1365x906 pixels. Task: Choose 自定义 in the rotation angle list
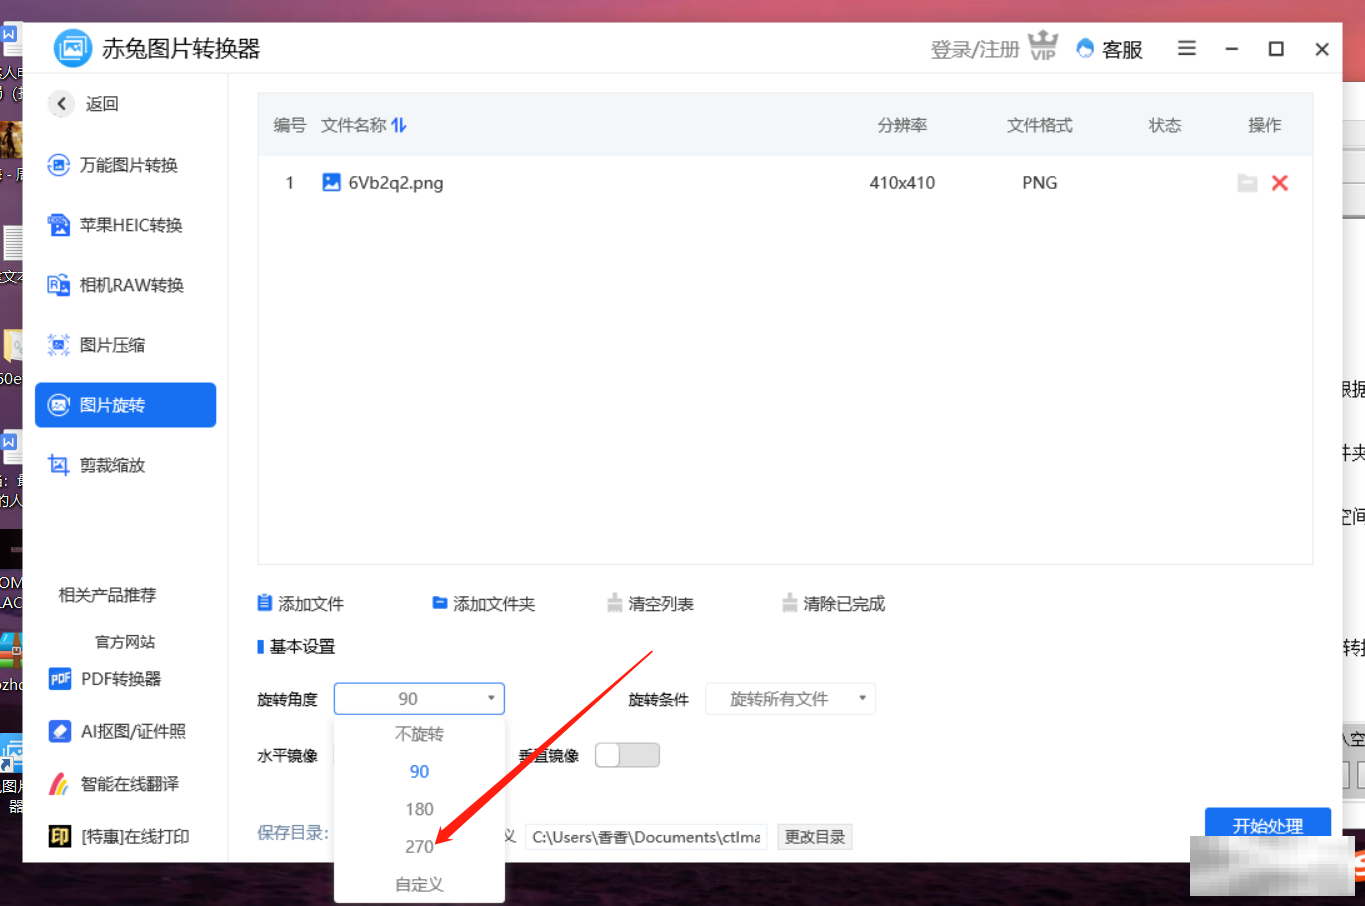pyautogui.click(x=419, y=884)
